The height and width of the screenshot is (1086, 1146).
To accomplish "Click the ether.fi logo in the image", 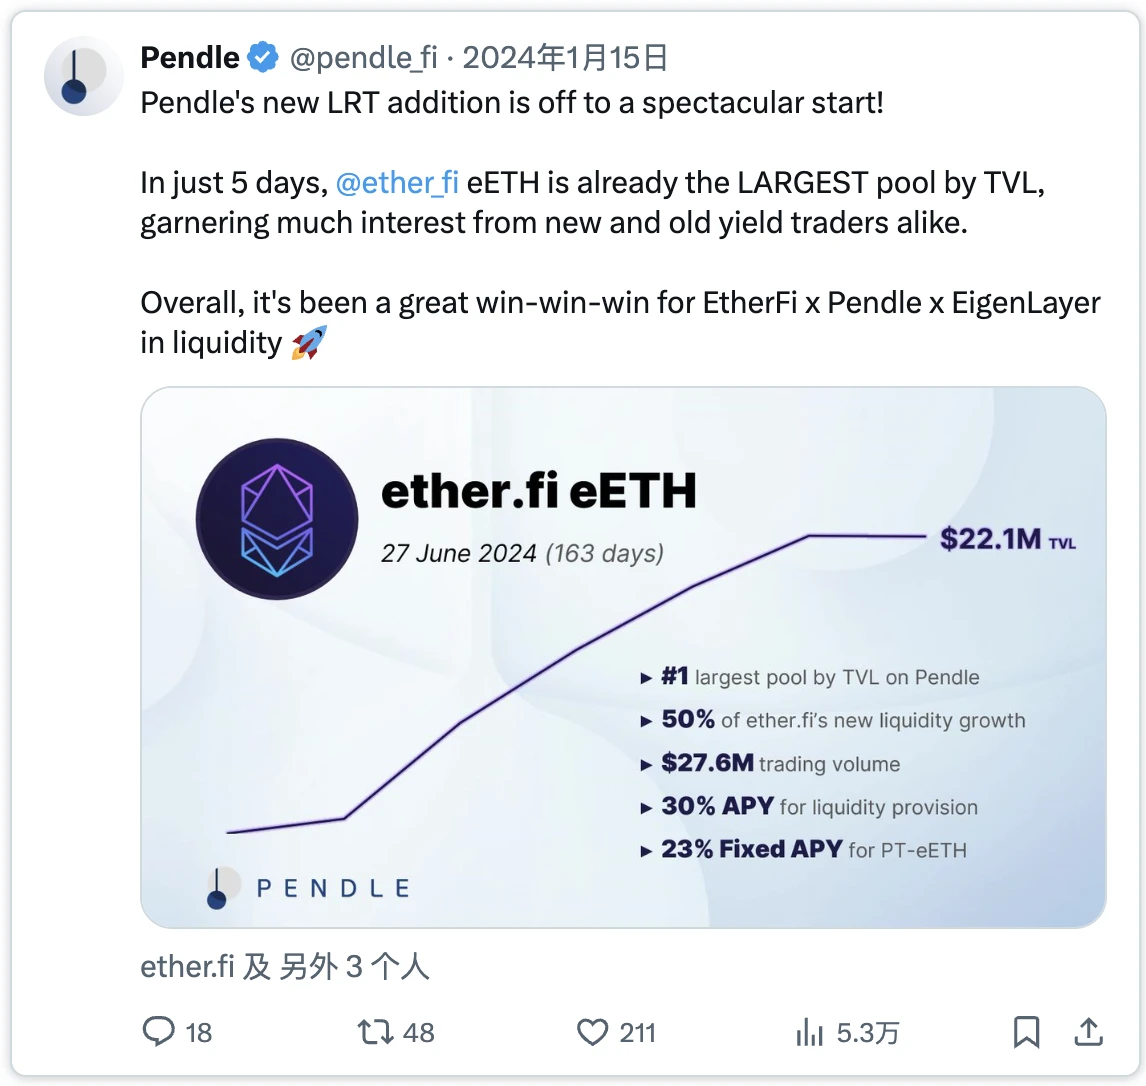I will pos(277,517).
